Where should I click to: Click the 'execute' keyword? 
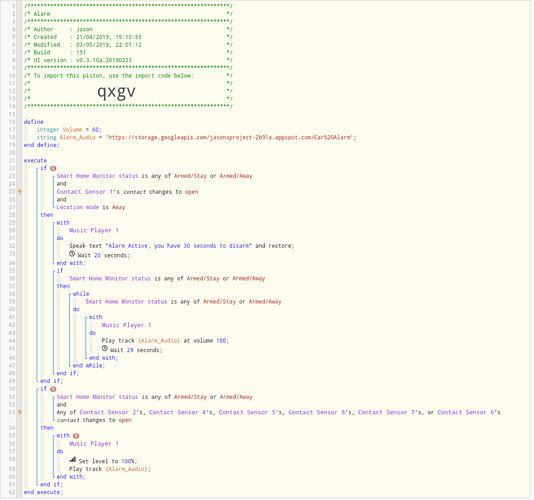click(x=35, y=161)
